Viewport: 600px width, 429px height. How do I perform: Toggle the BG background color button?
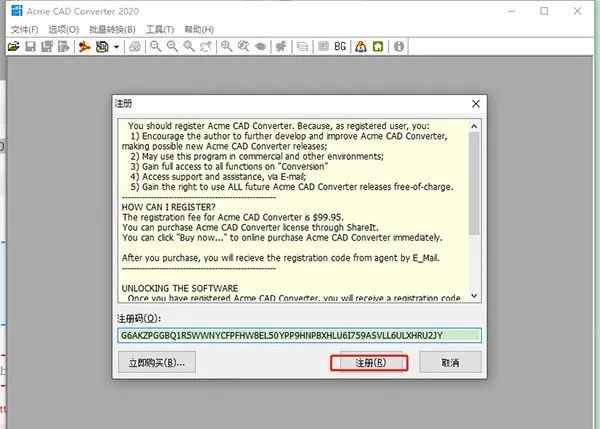pos(340,47)
